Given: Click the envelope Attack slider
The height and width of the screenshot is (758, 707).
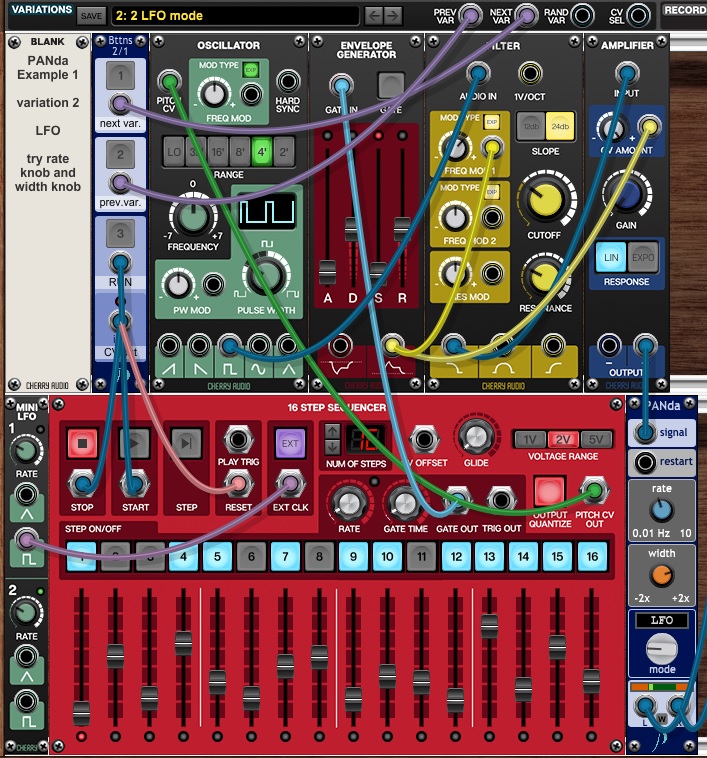Looking at the screenshot, I should 327,270.
